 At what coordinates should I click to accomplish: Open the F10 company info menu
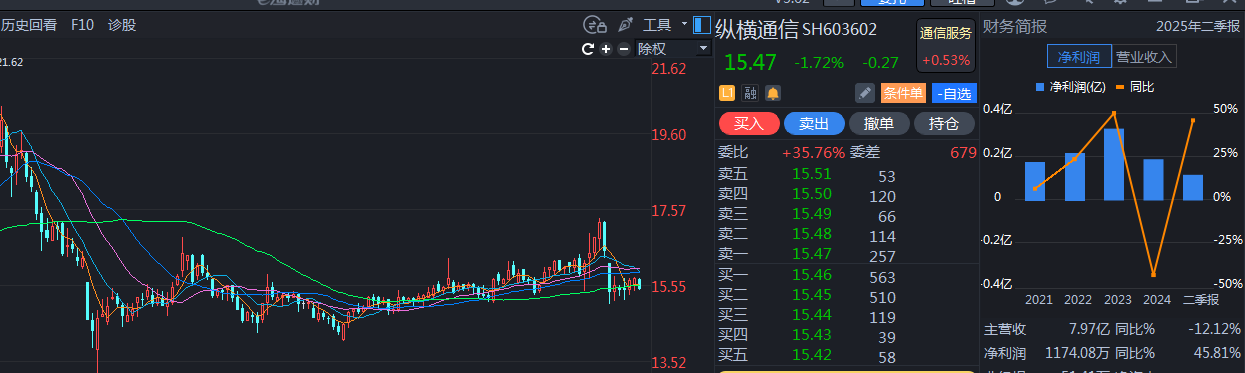(x=82, y=25)
